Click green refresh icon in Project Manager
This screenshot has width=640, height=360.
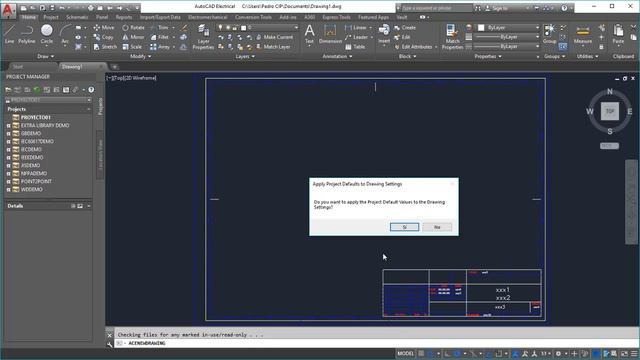tap(37, 90)
